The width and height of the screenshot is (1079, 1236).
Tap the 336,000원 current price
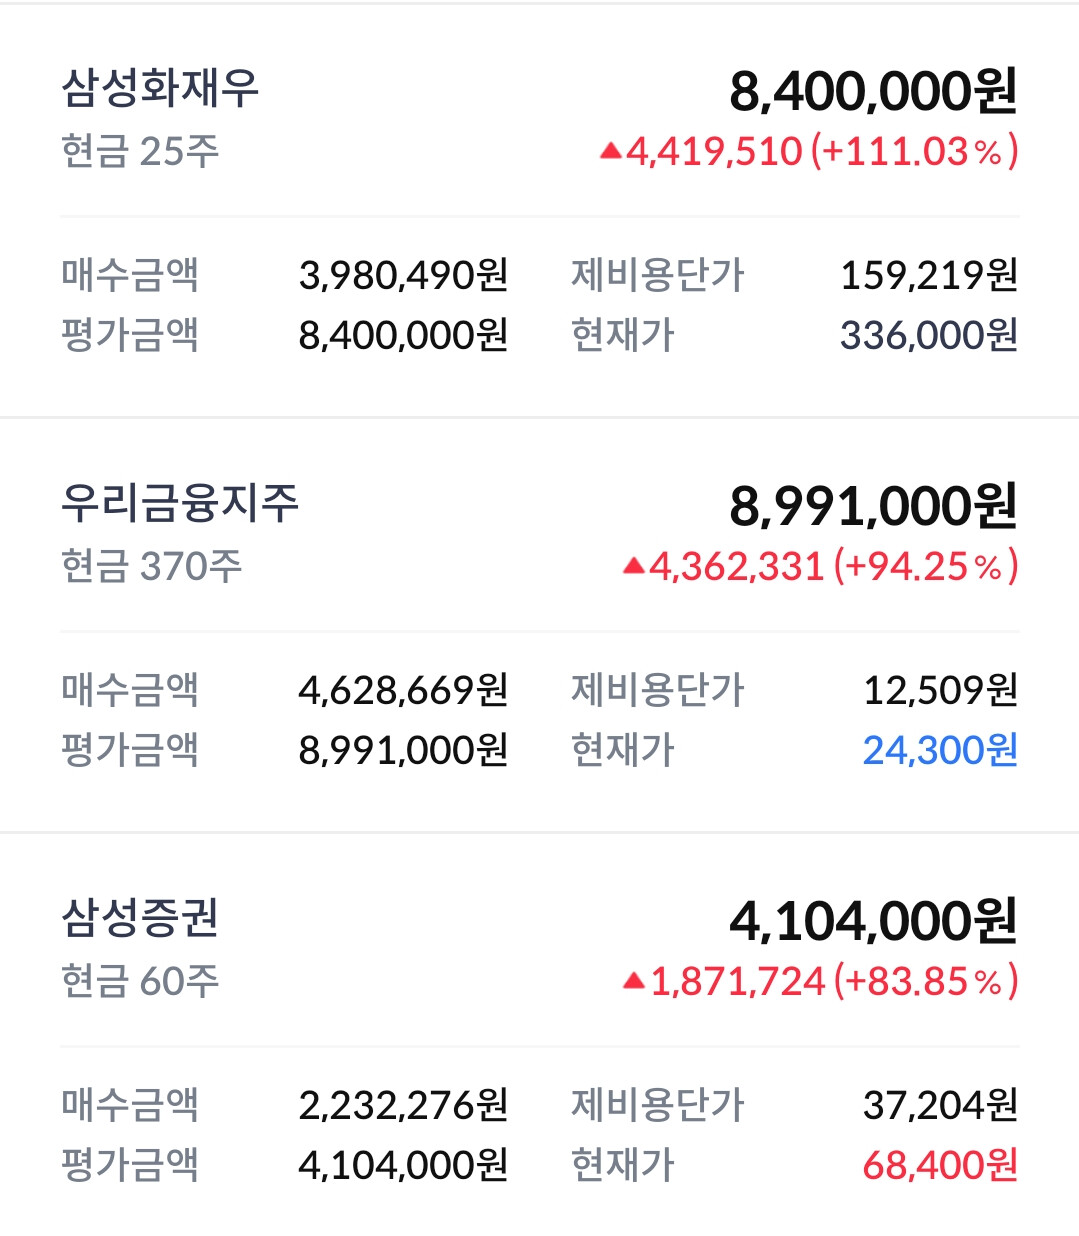pos(928,335)
